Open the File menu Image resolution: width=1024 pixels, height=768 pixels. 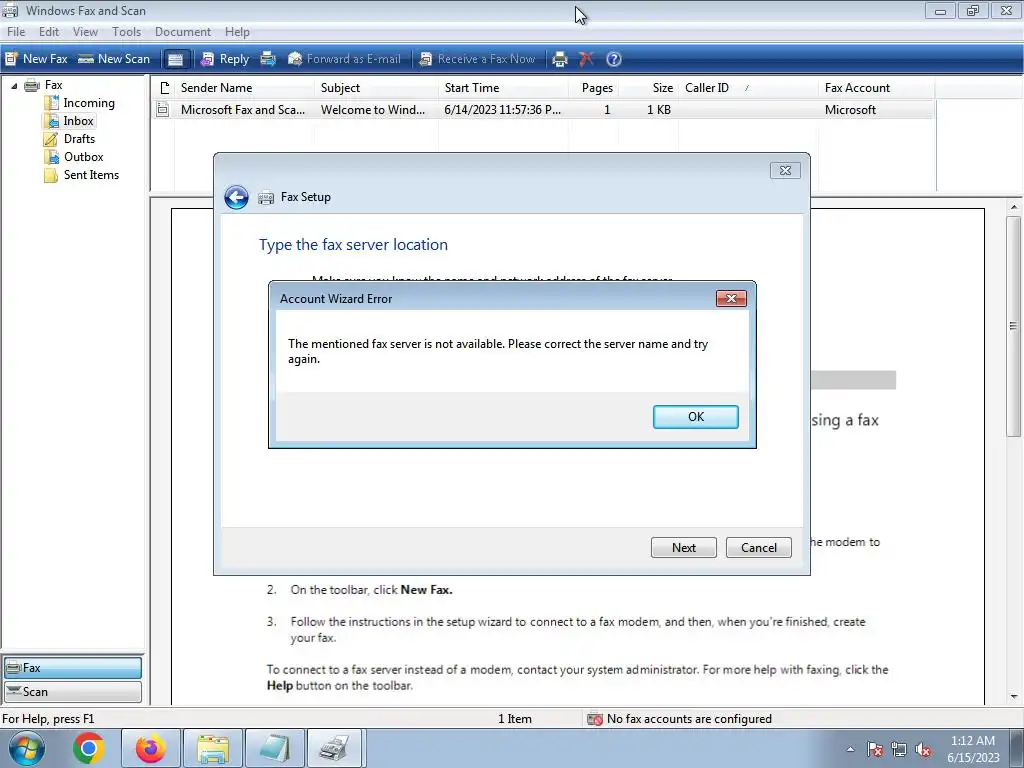coord(16,31)
